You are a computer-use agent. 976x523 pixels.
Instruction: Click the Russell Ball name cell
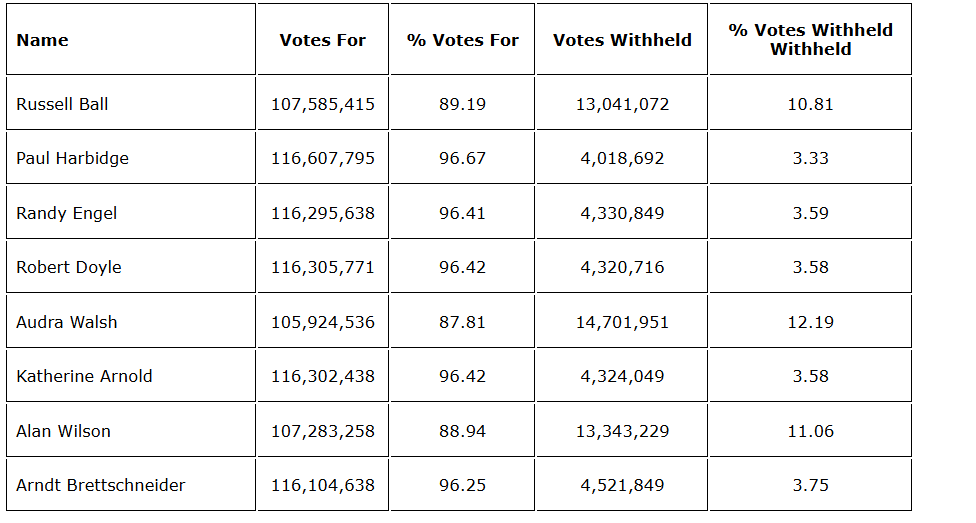[62, 104]
